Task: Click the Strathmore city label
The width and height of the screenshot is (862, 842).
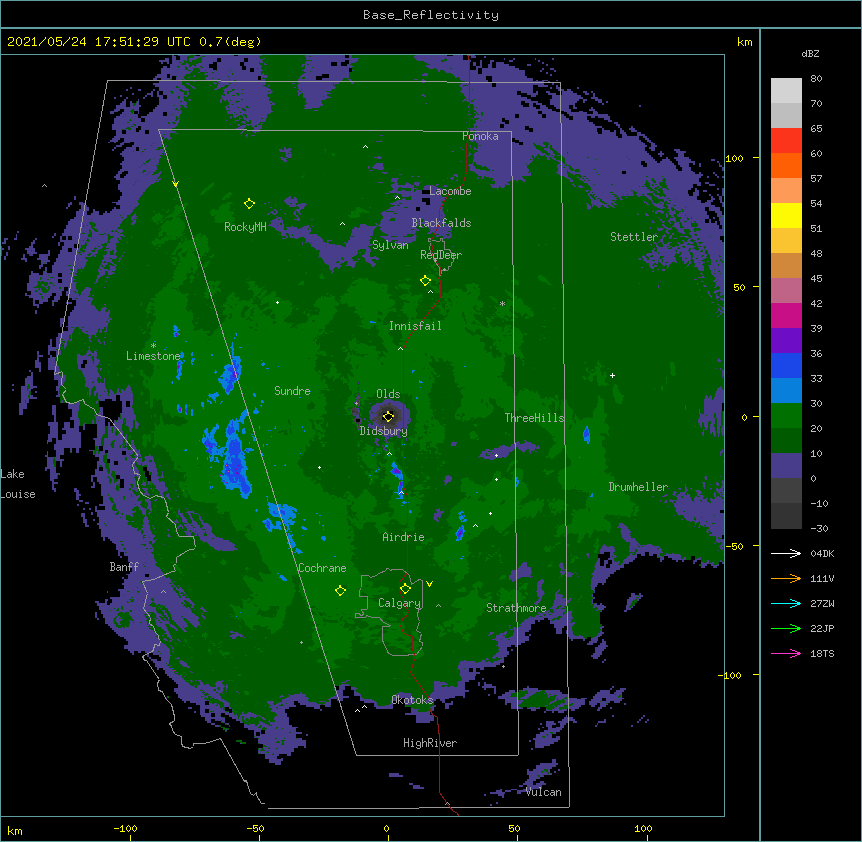Action: [x=516, y=608]
